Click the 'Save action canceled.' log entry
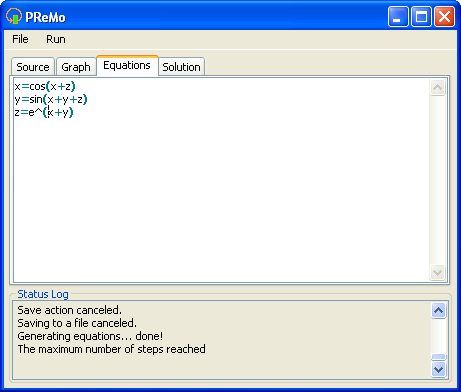This screenshot has width=461, height=392. coord(69,310)
